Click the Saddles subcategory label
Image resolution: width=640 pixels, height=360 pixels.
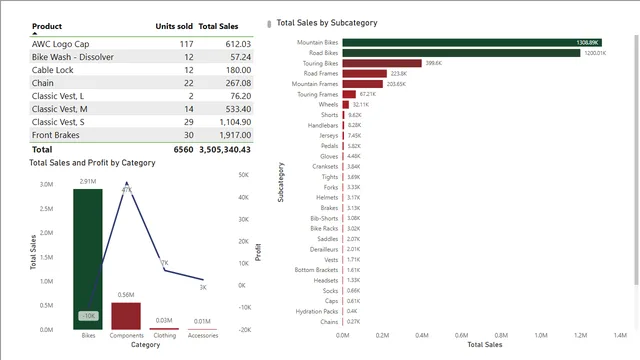coord(328,239)
